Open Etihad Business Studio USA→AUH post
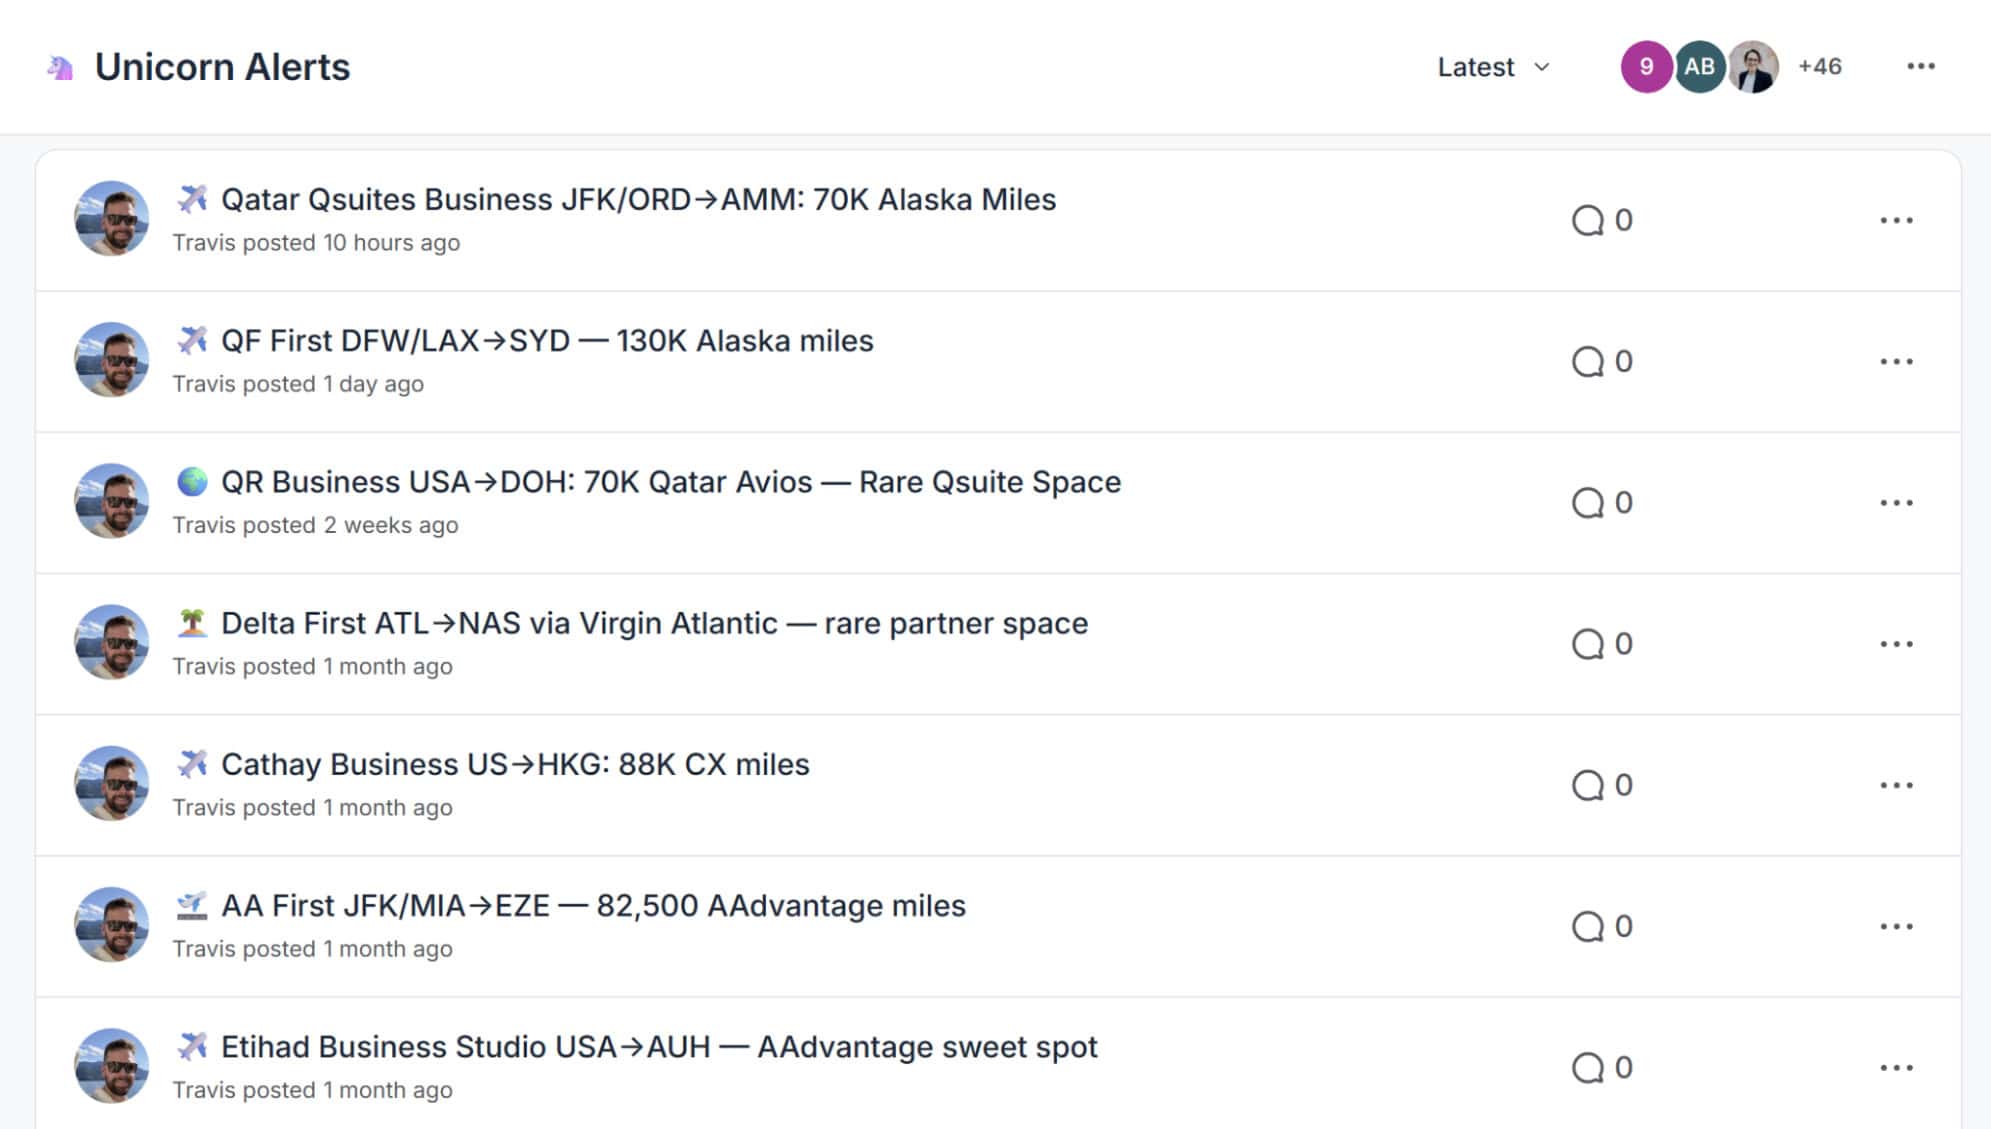Image resolution: width=1991 pixels, height=1129 pixels. coord(659,1046)
